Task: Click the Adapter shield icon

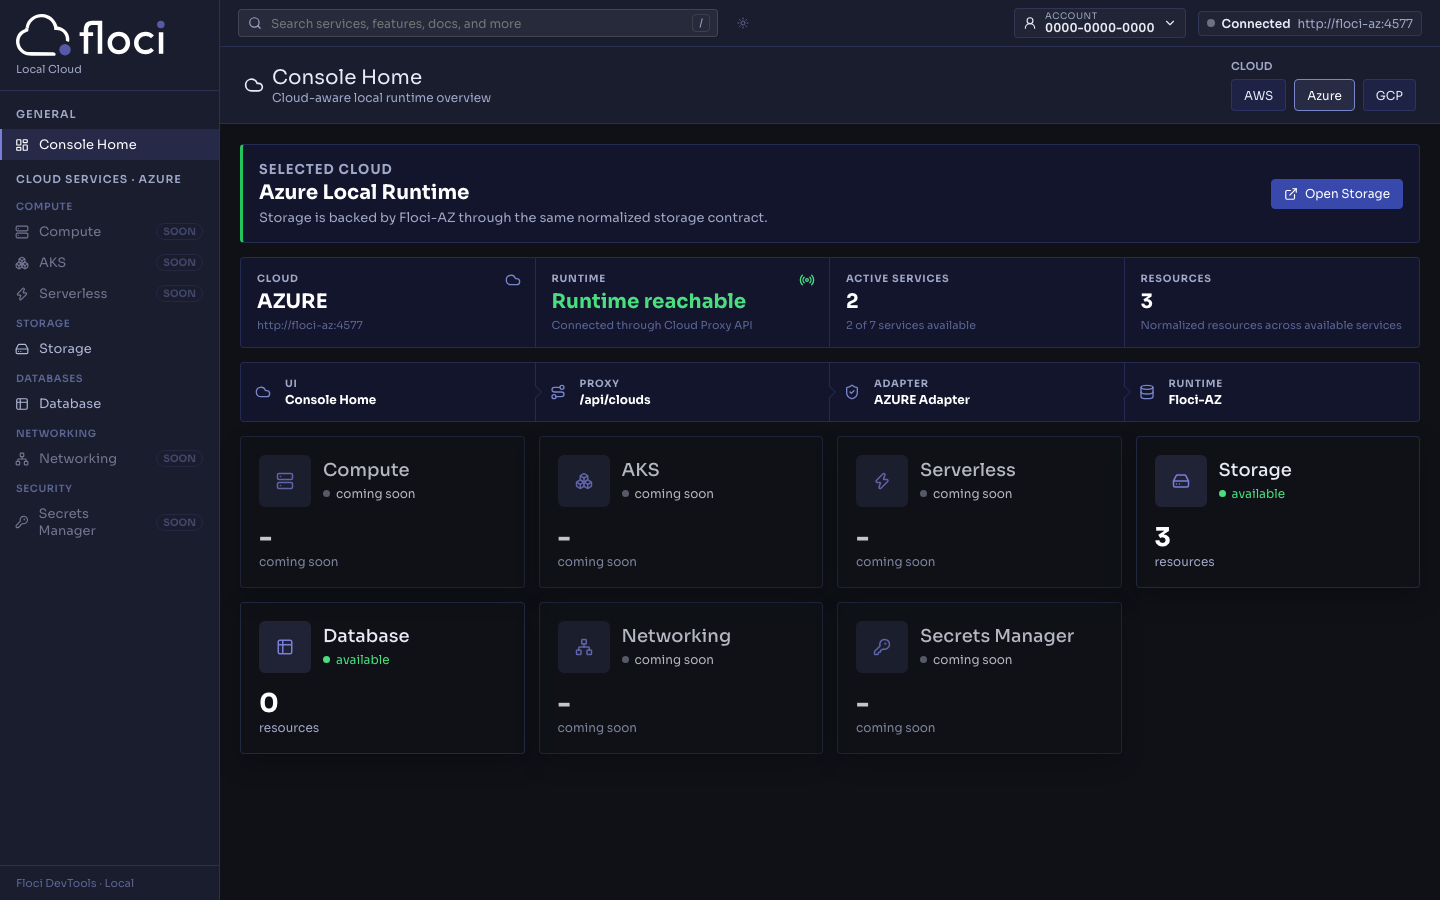Action: click(x=852, y=392)
